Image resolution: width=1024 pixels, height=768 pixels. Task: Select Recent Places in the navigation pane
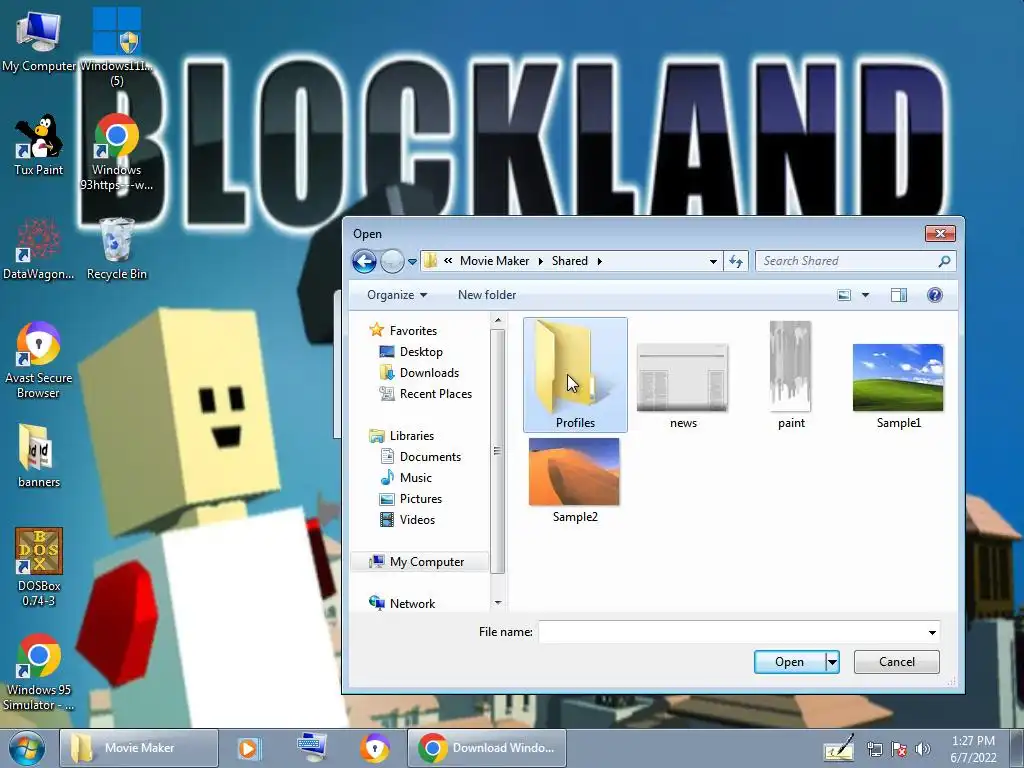[x=426, y=394]
